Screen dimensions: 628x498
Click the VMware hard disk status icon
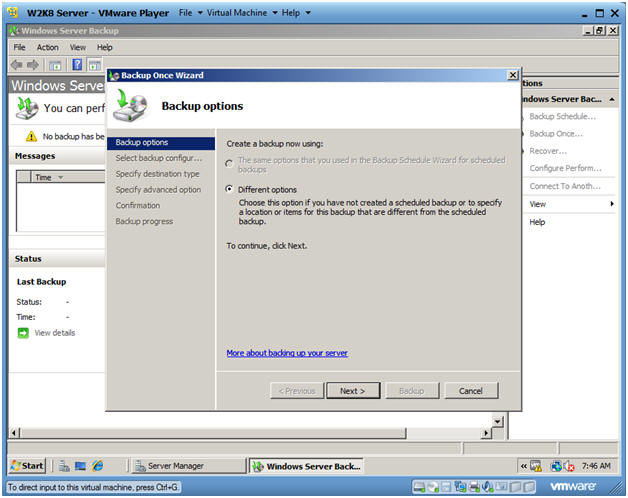click(x=419, y=487)
